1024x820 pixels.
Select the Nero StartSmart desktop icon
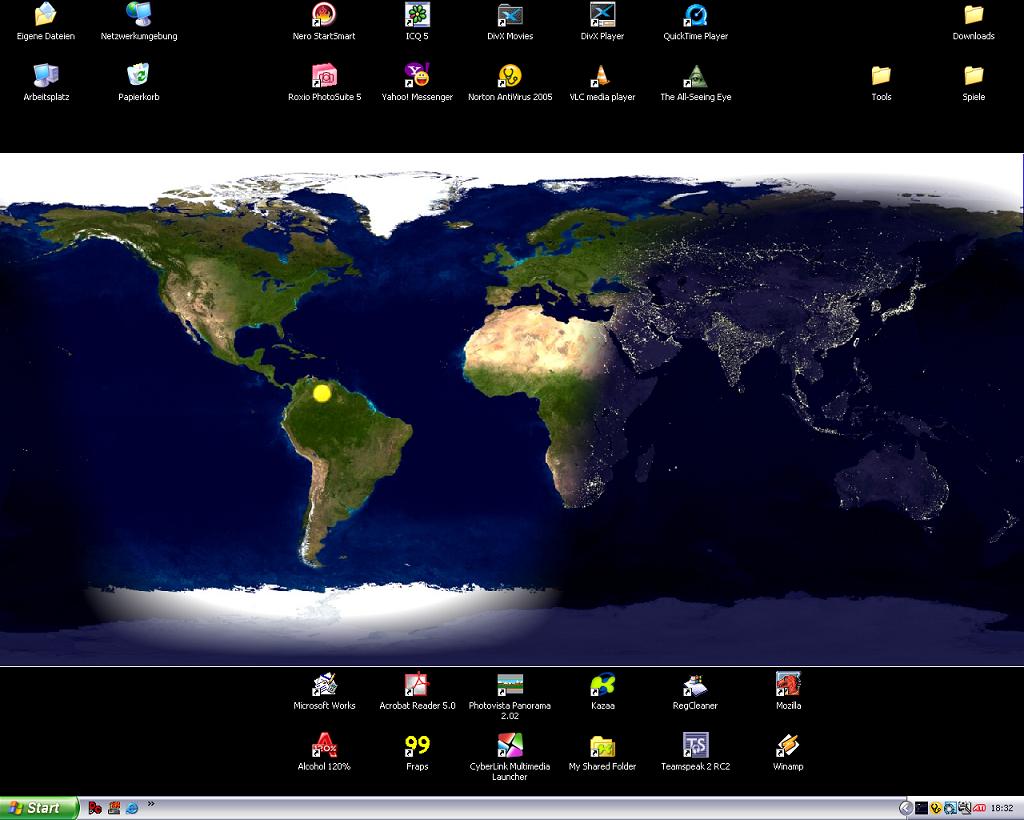point(324,15)
